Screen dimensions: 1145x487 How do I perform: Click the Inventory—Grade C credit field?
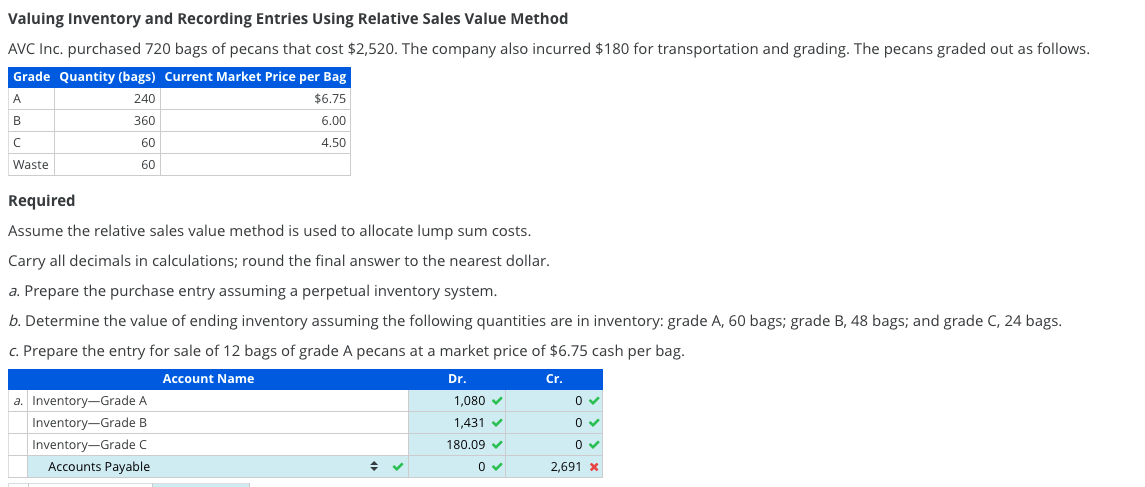click(554, 445)
